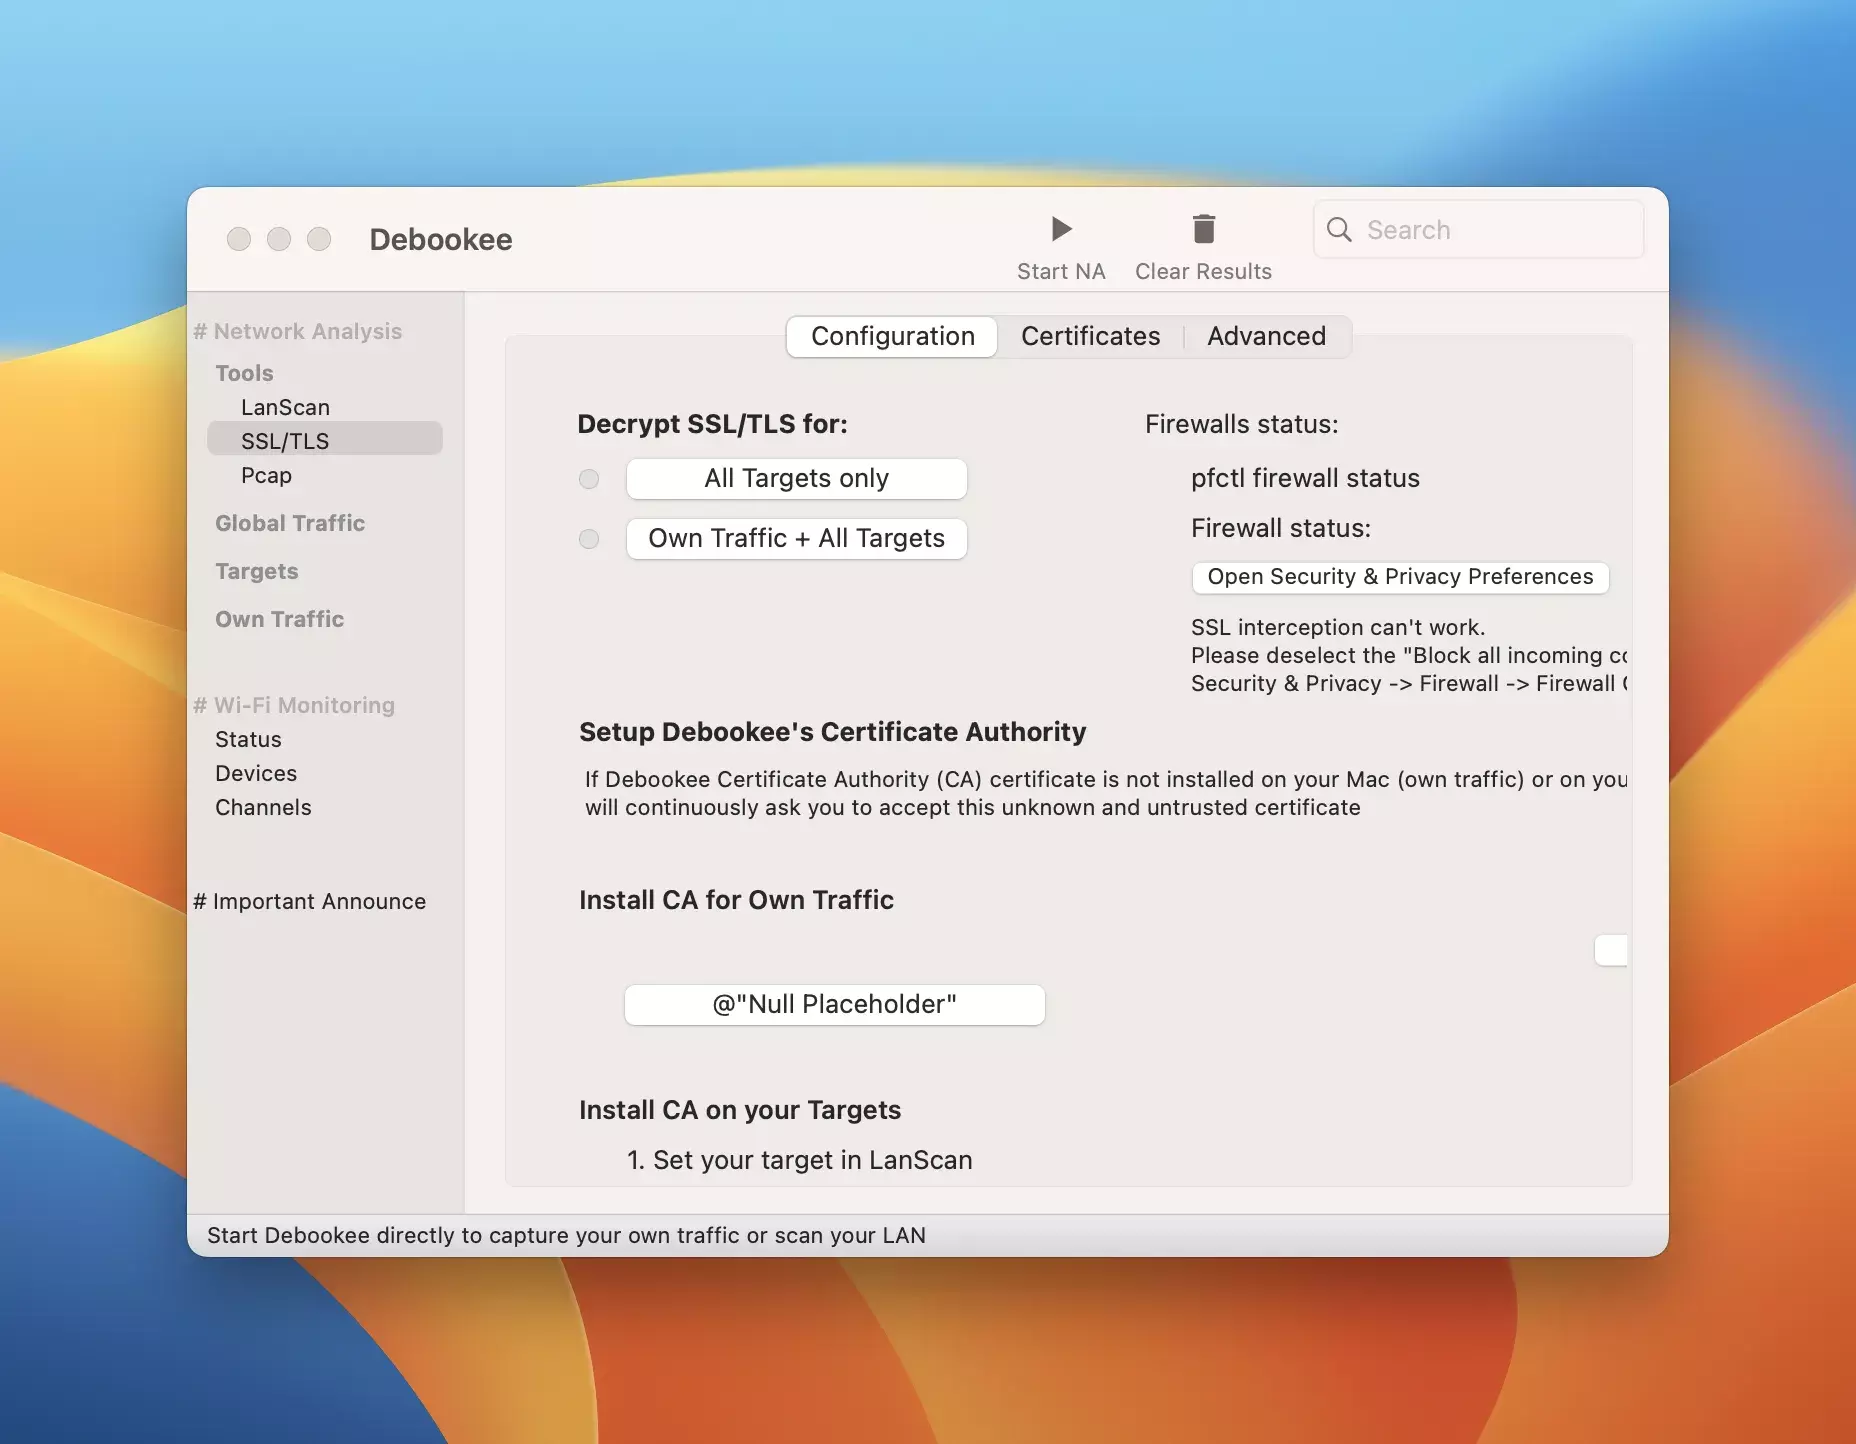Open Security & Privacy Preferences
The height and width of the screenshot is (1444, 1856).
click(x=1399, y=577)
